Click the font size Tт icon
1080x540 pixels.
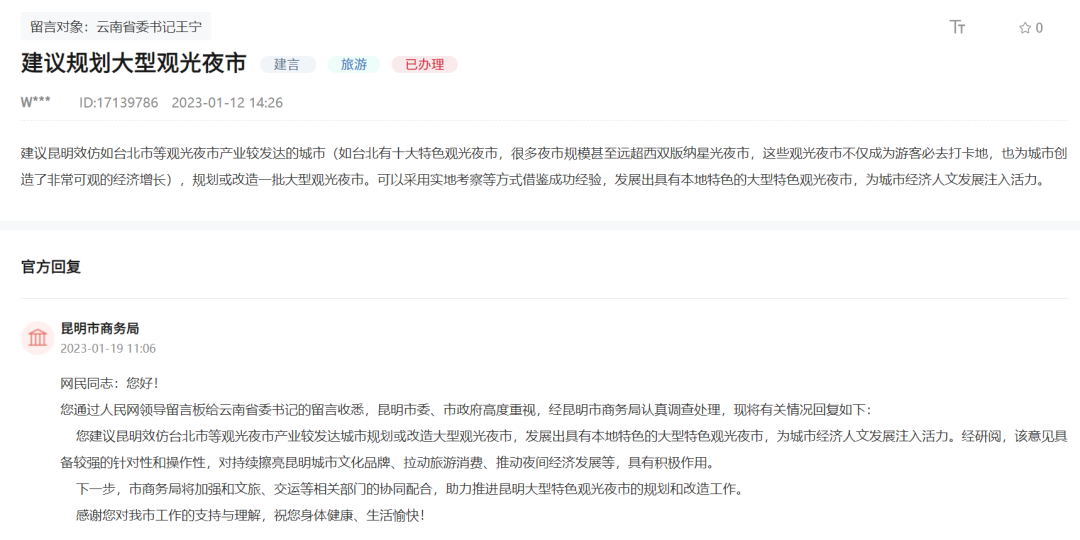957,28
